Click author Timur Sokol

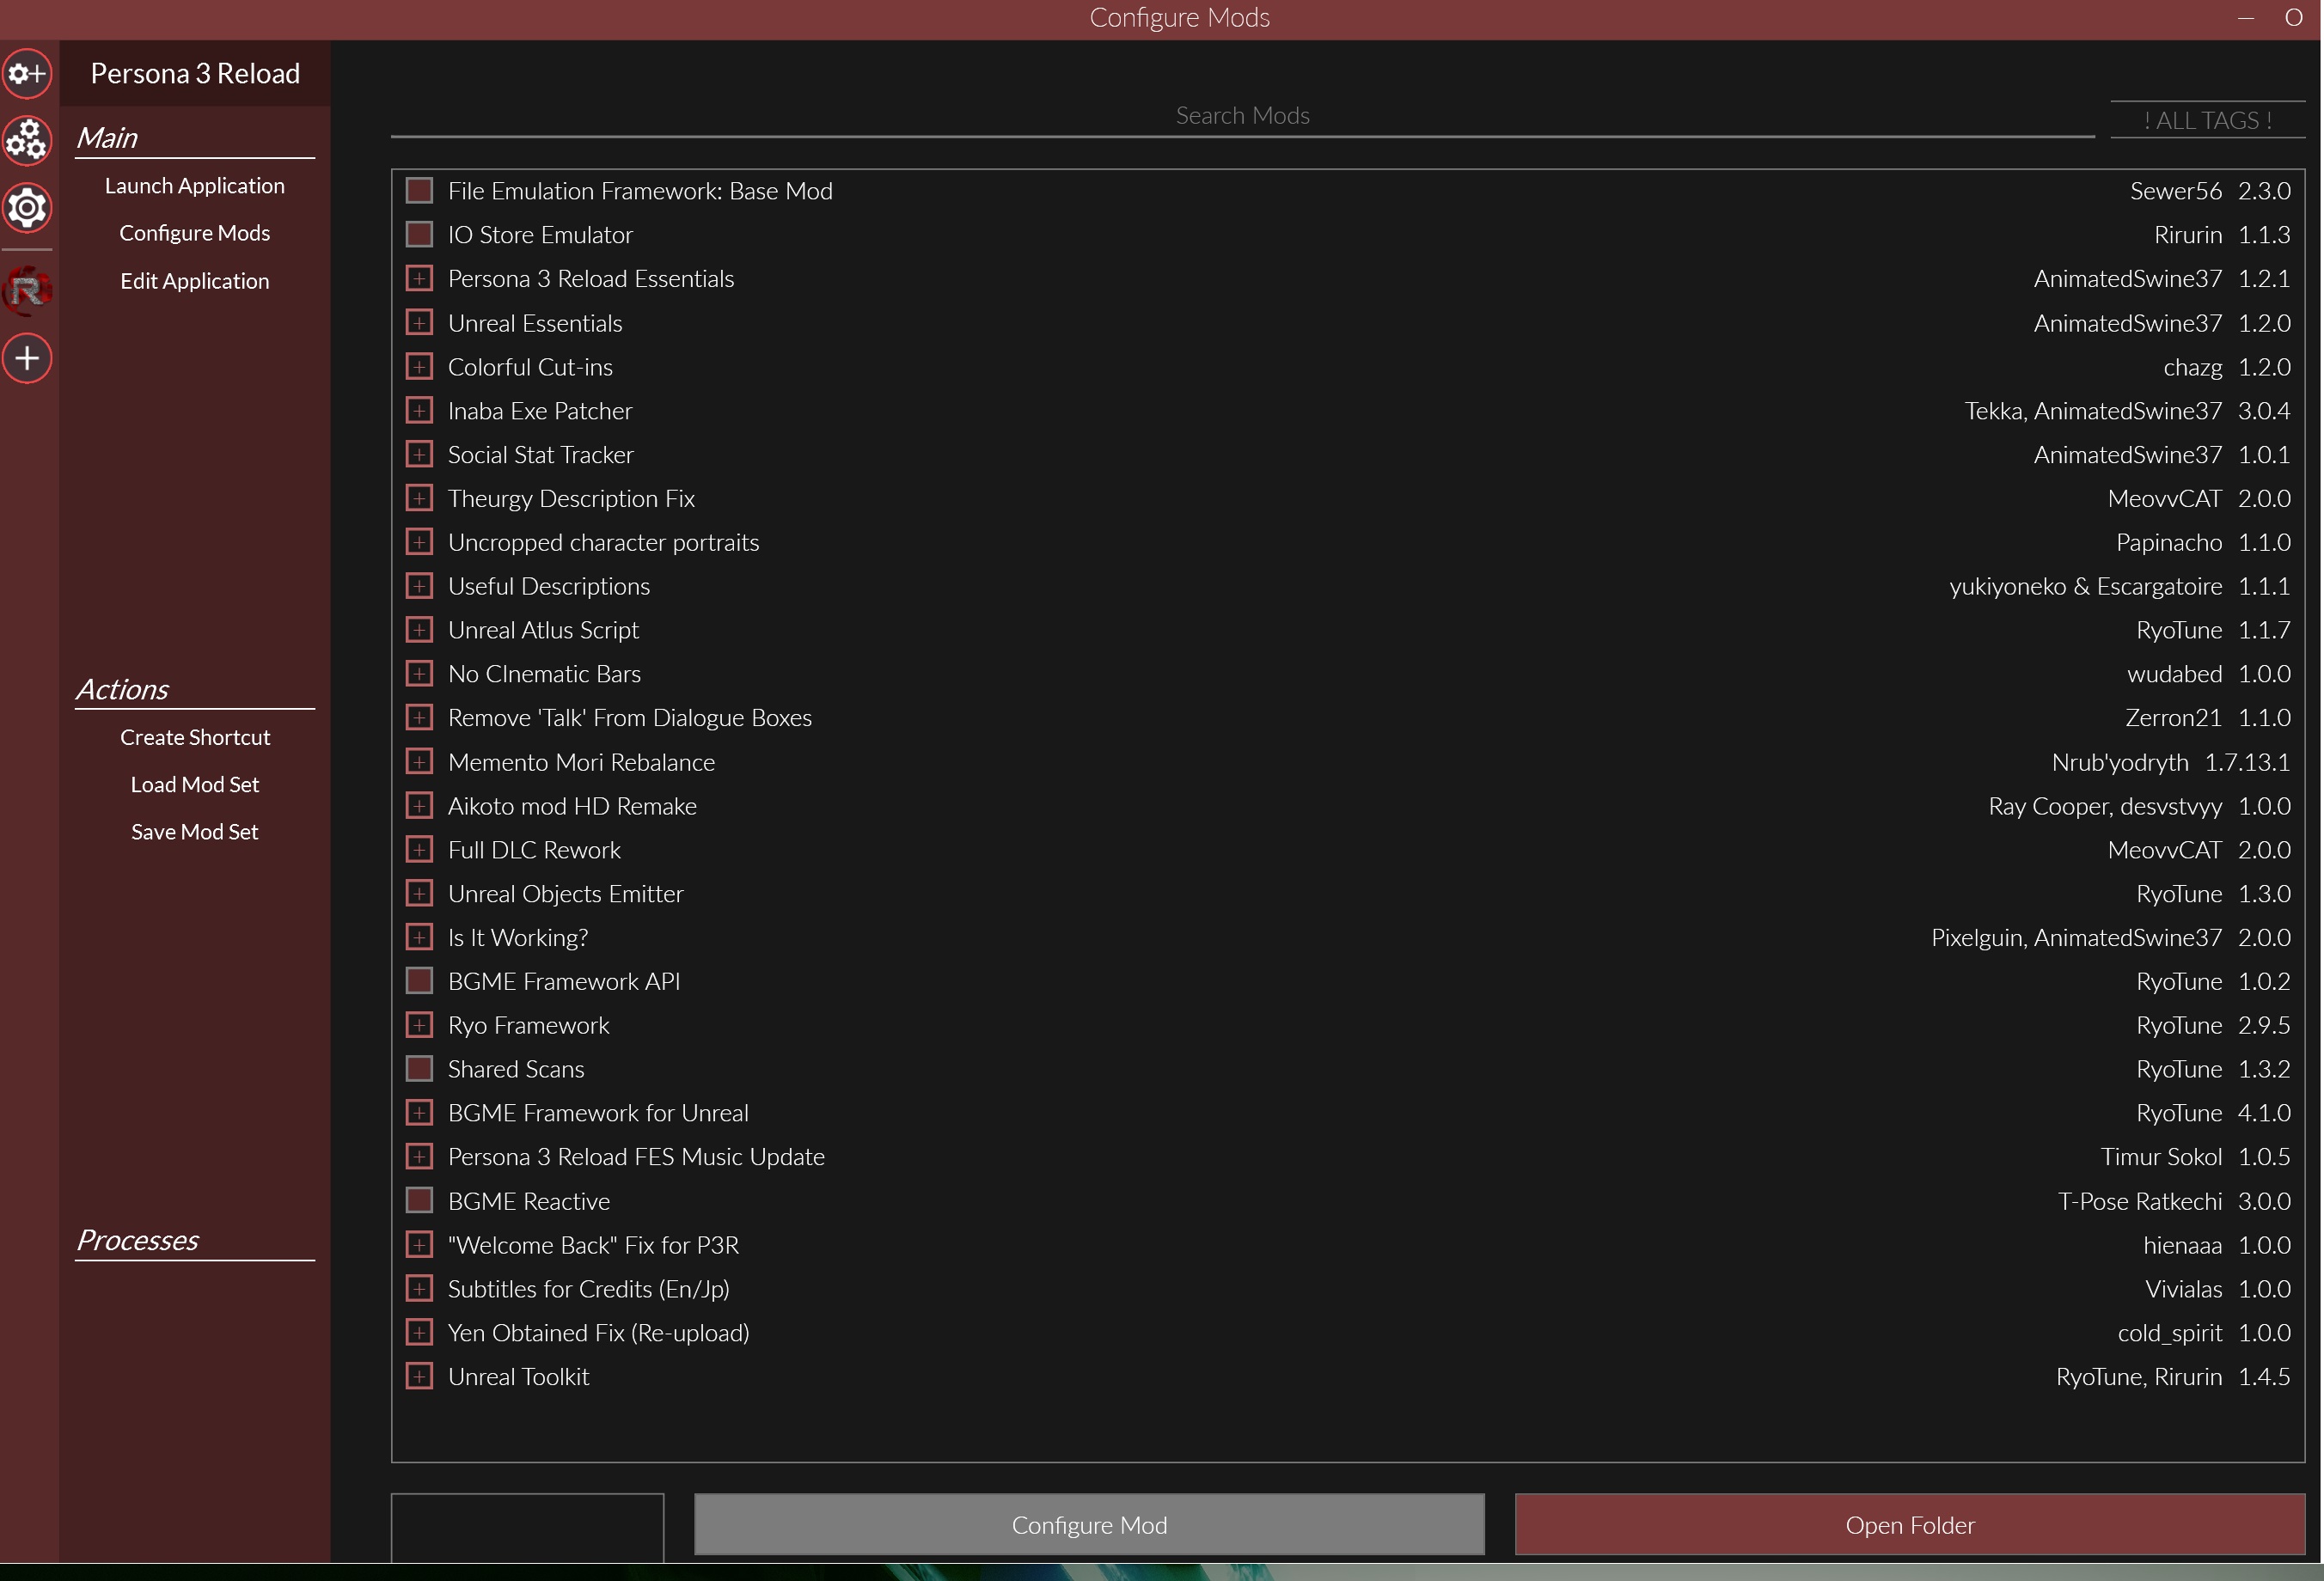coord(2161,1157)
